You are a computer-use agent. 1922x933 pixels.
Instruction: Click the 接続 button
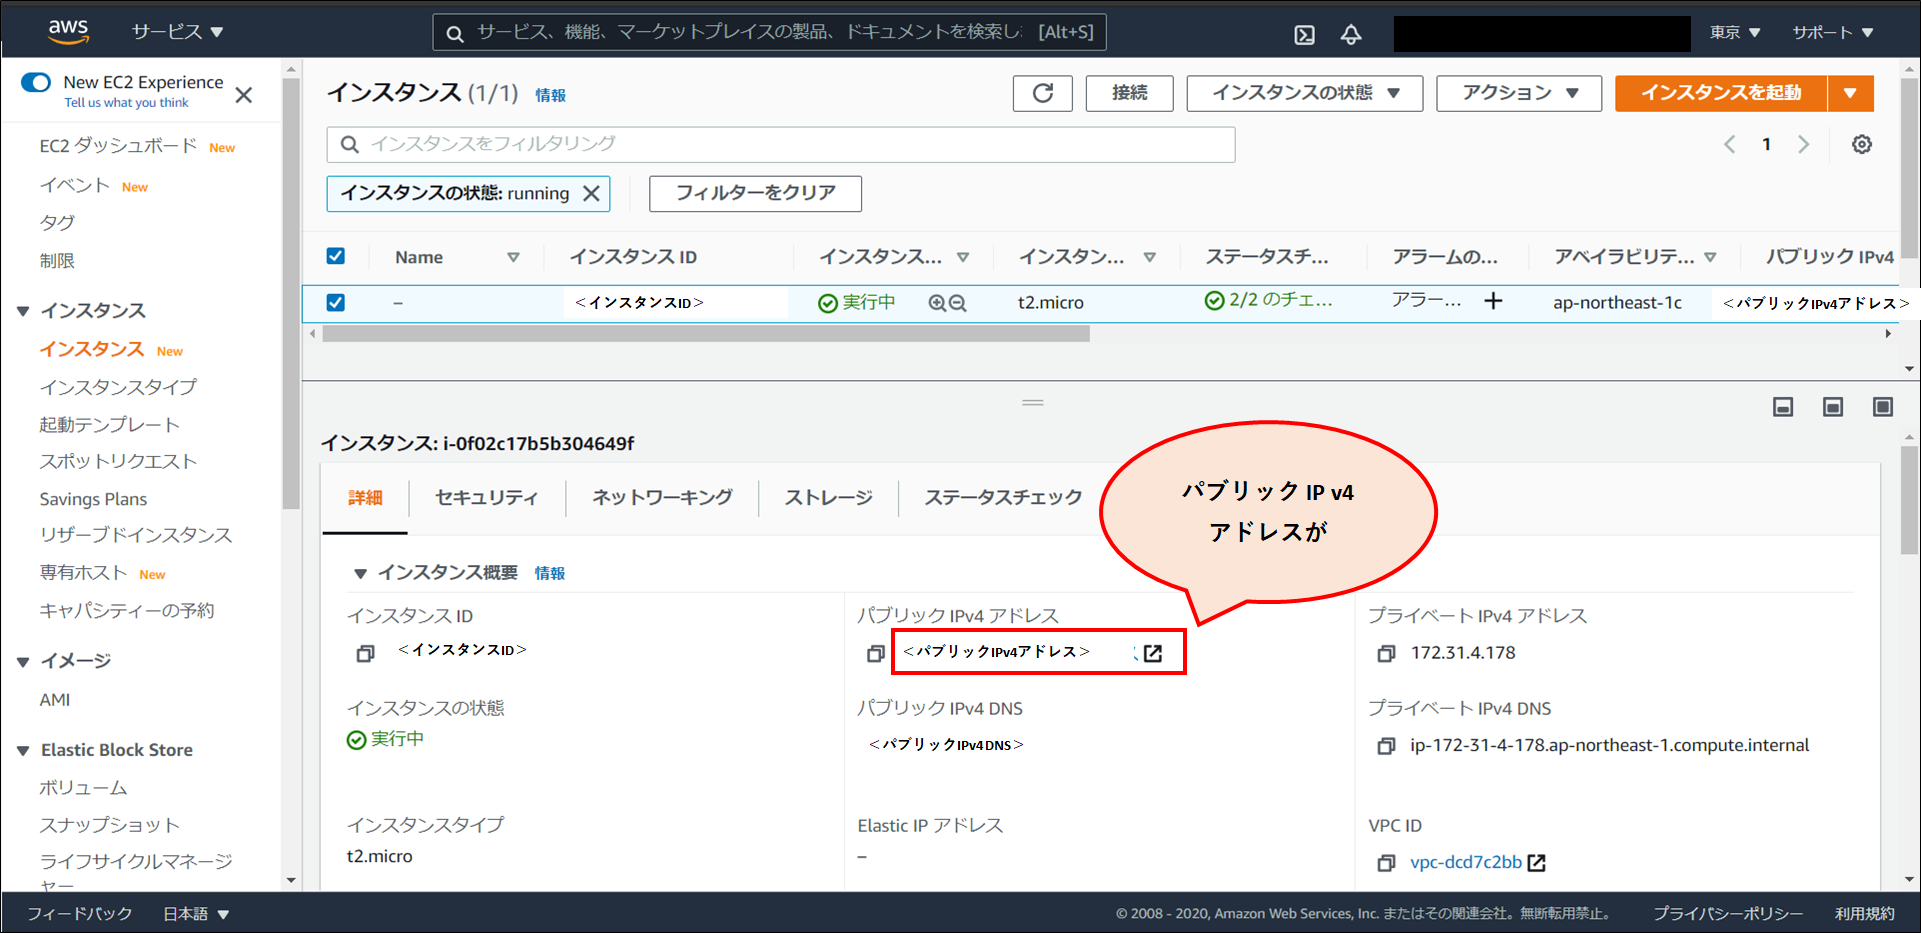click(x=1130, y=93)
